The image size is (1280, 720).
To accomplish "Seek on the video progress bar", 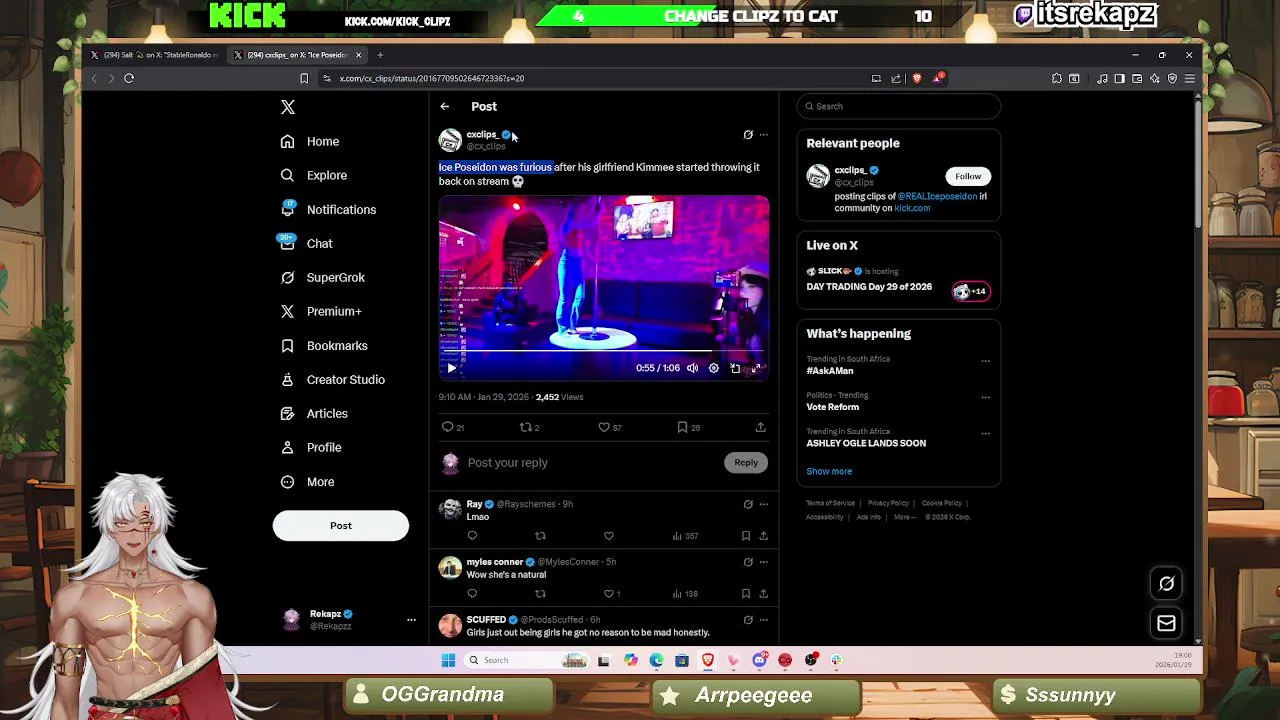I will 604,351.
